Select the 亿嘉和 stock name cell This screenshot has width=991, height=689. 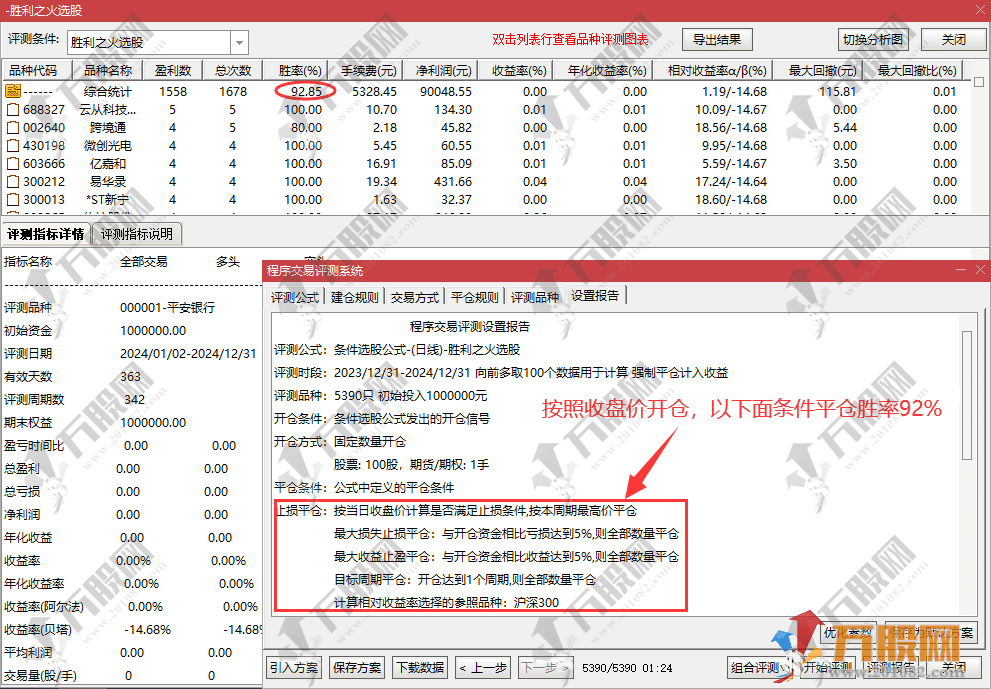(x=107, y=164)
